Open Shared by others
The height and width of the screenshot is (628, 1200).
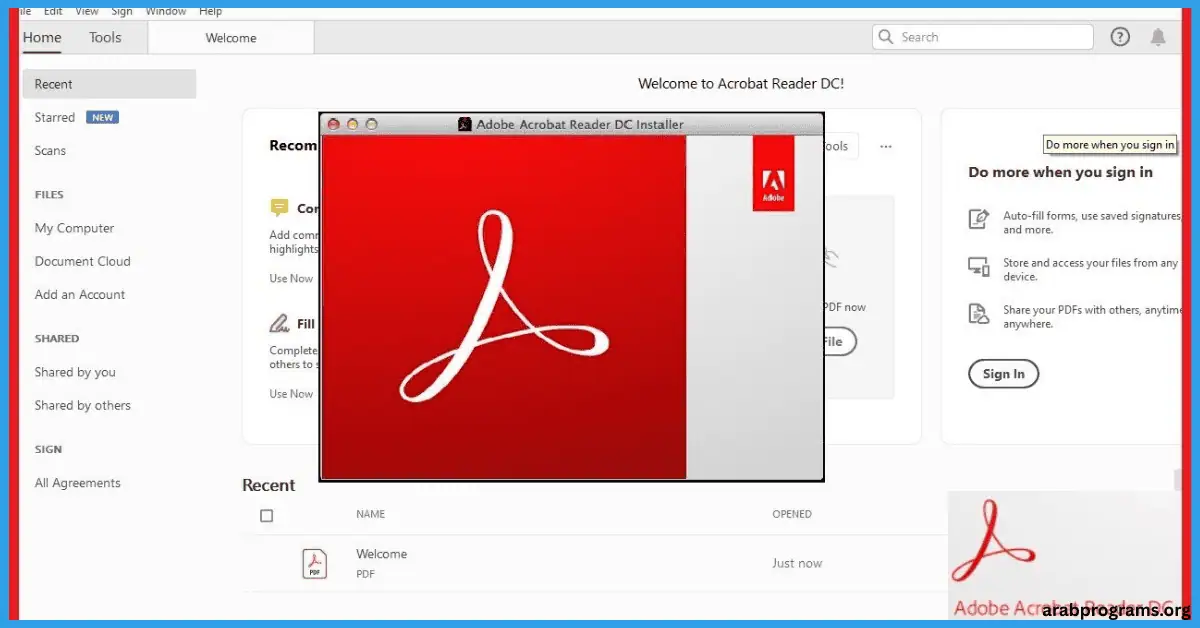83,405
